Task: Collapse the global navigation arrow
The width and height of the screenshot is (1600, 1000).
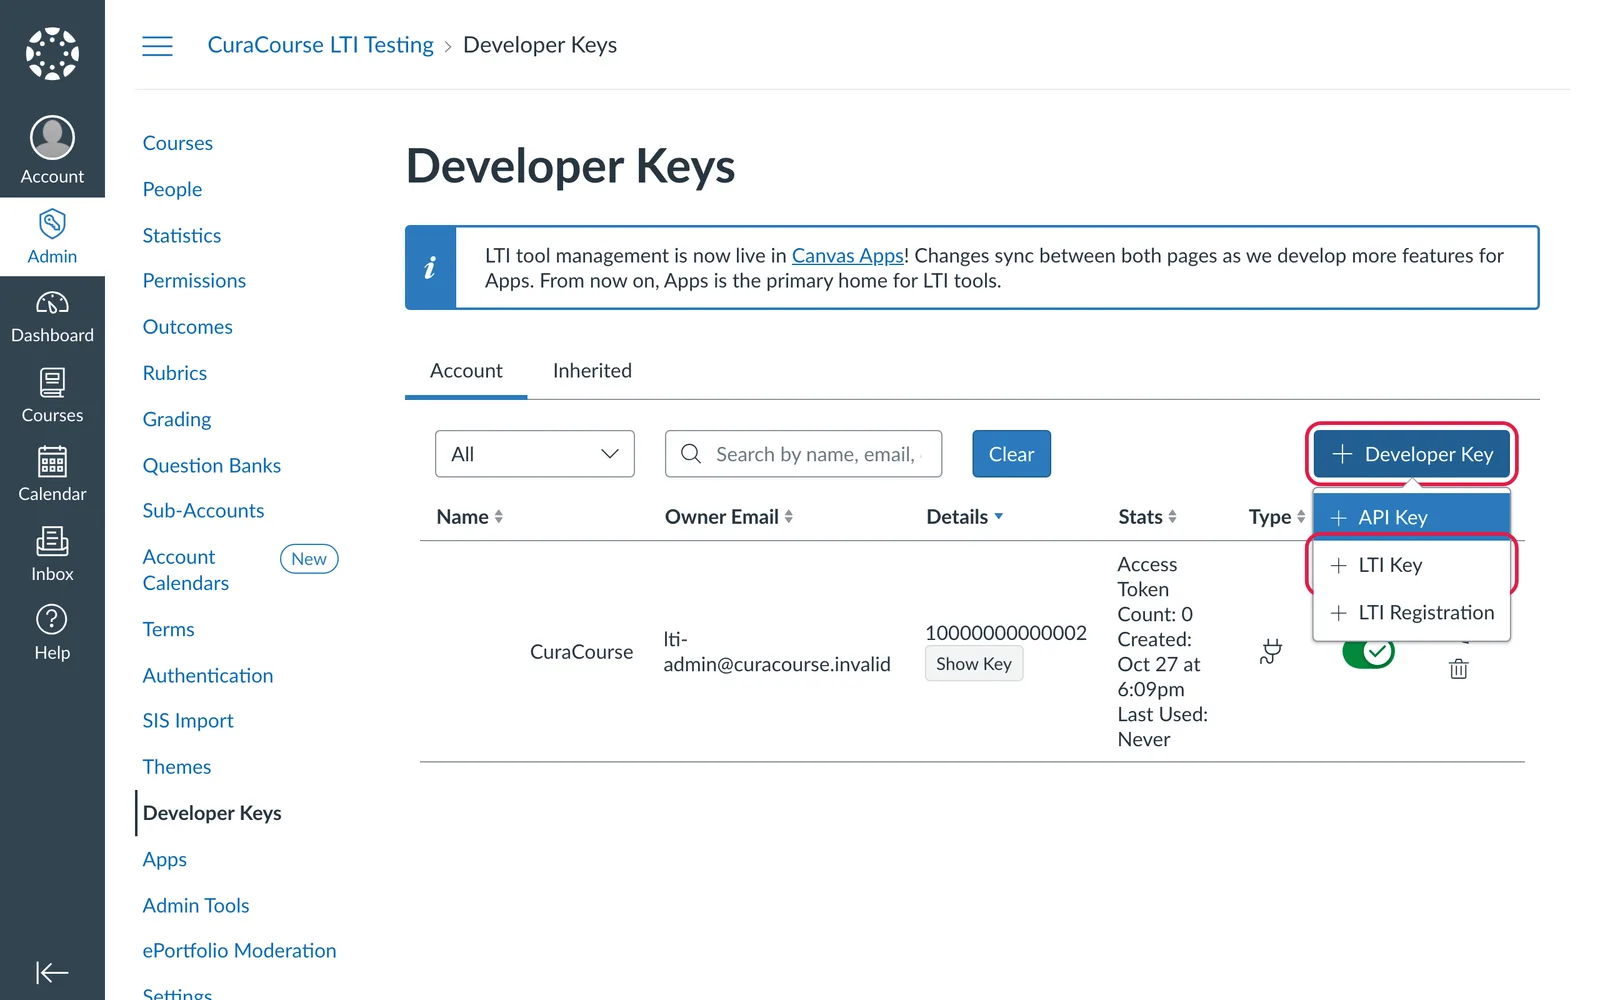Action: coord(52,972)
